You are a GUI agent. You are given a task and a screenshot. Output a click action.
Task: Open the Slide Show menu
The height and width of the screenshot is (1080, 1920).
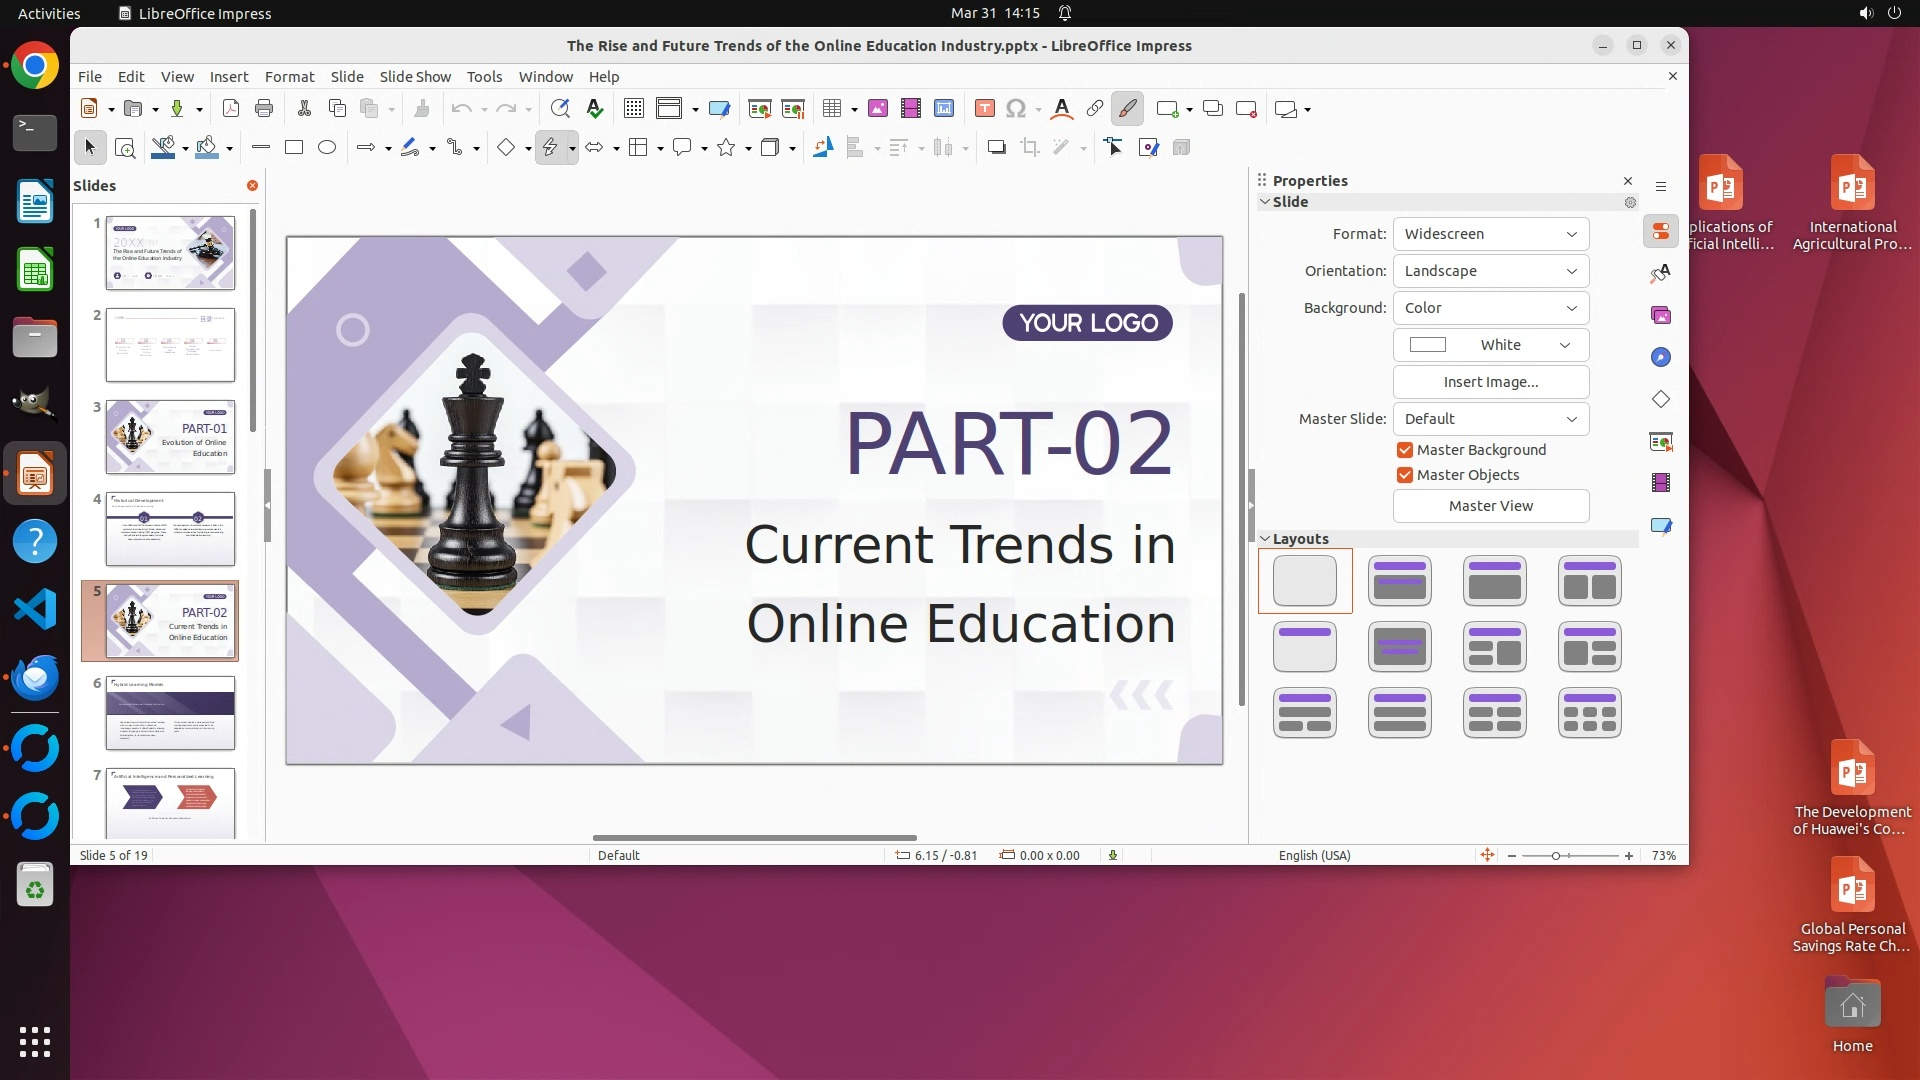tap(415, 77)
